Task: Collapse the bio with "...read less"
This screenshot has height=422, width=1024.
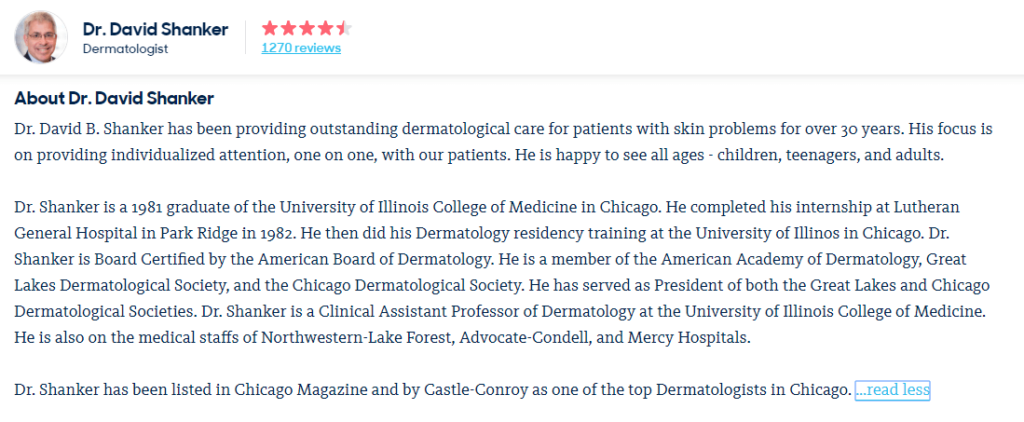Action: coord(892,390)
